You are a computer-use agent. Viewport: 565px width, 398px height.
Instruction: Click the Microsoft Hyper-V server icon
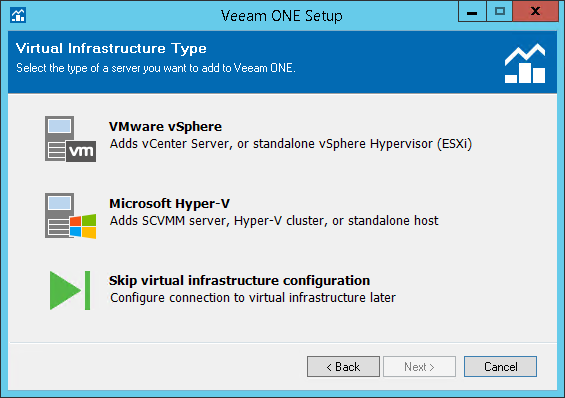70,216
